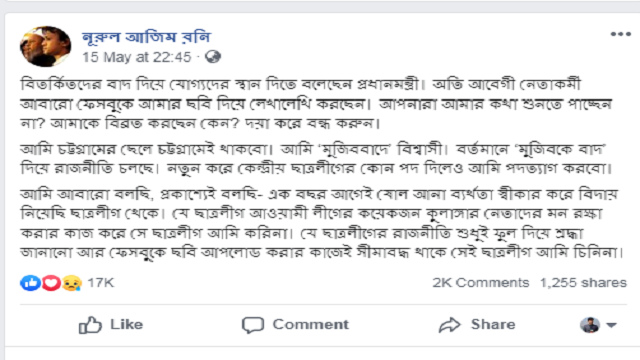Image resolution: width=640 pixels, height=360 pixels.
Task: Click the Comment button label
Action: [311, 324]
